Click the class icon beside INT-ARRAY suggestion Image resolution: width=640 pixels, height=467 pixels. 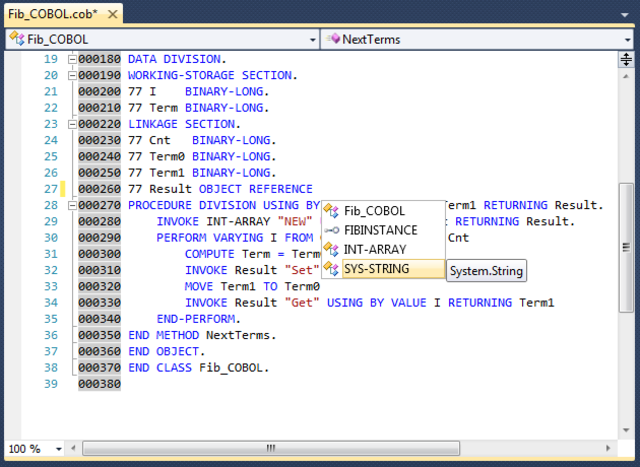pyautogui.click(x=331, y=249)
